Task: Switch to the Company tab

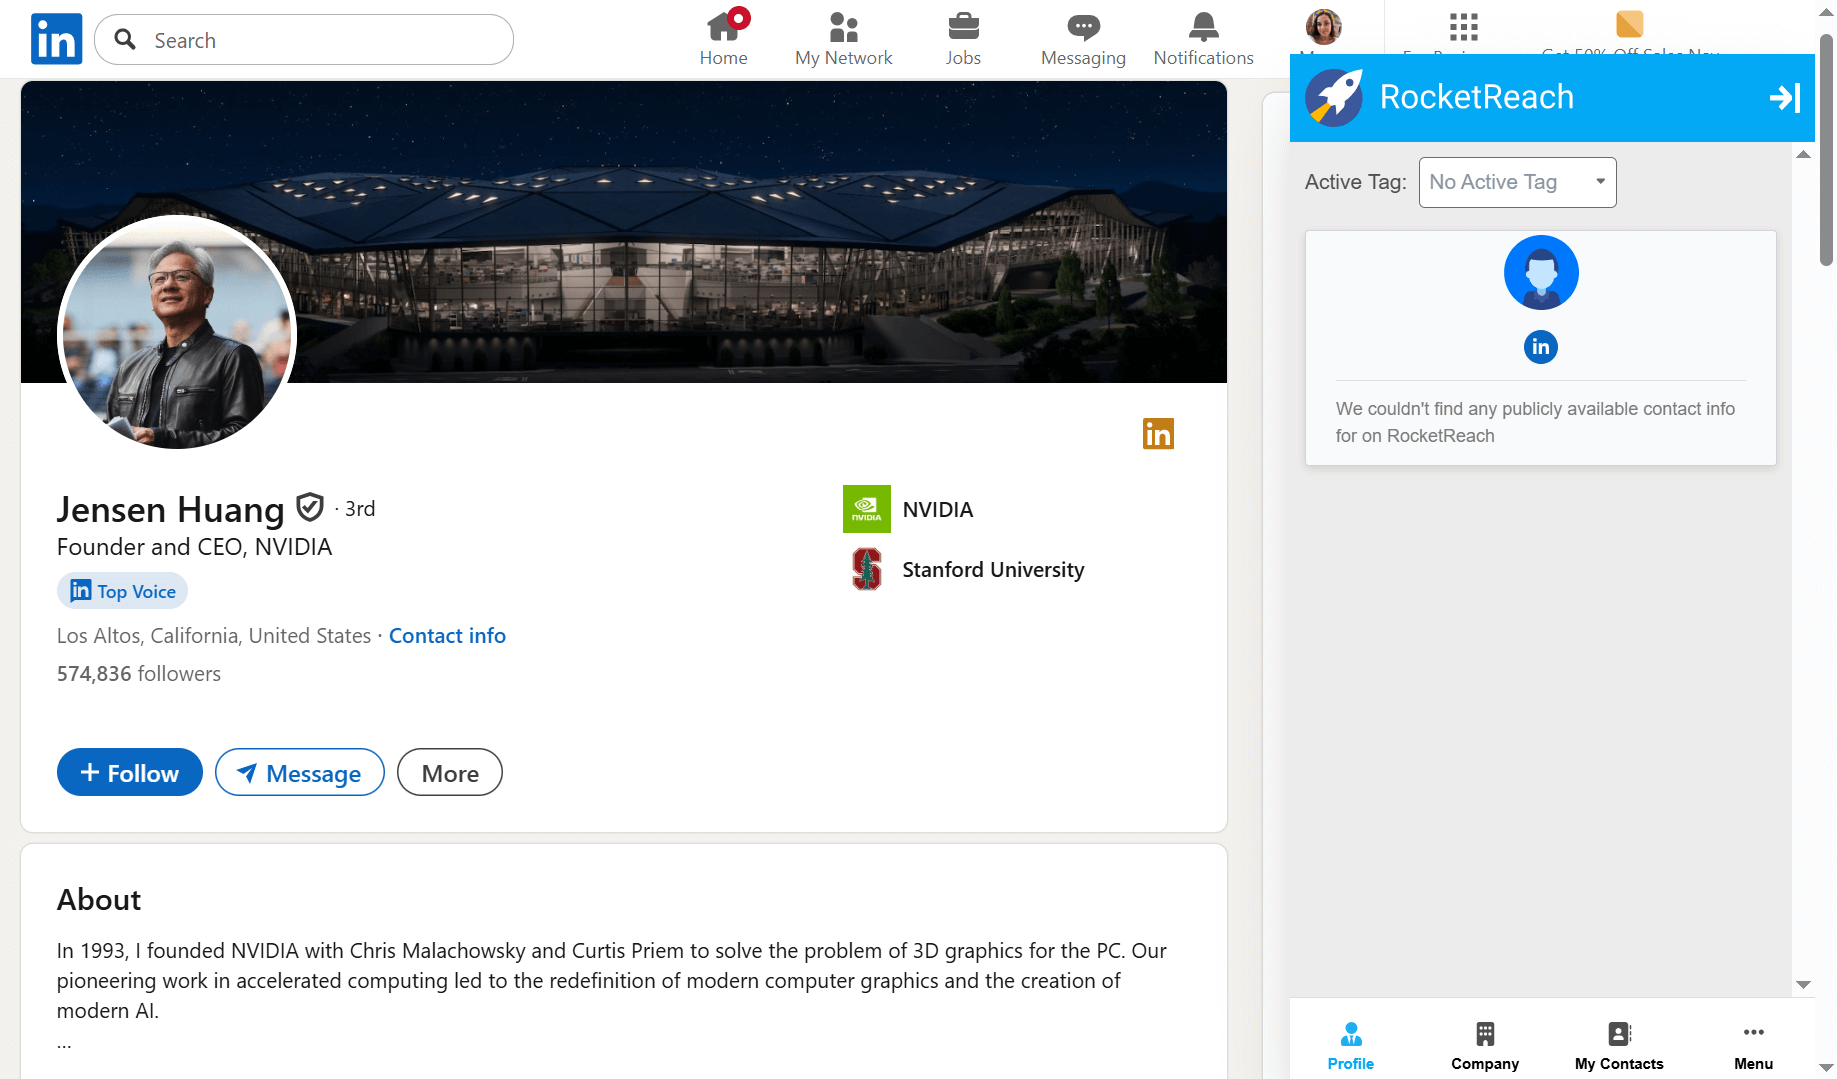Action: [x=1484, y=1046]
